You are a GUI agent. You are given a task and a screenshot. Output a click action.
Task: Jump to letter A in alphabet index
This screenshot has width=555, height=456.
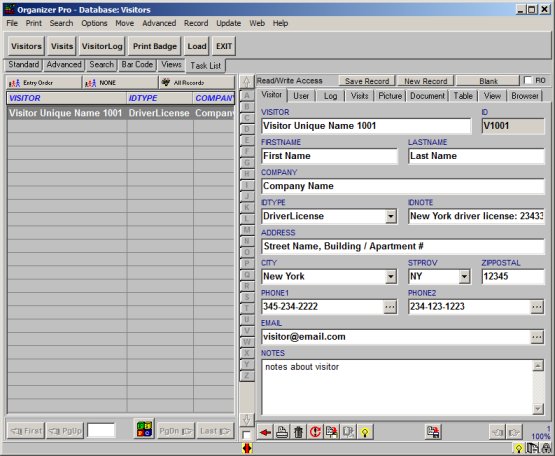click(x=247, y=96)
